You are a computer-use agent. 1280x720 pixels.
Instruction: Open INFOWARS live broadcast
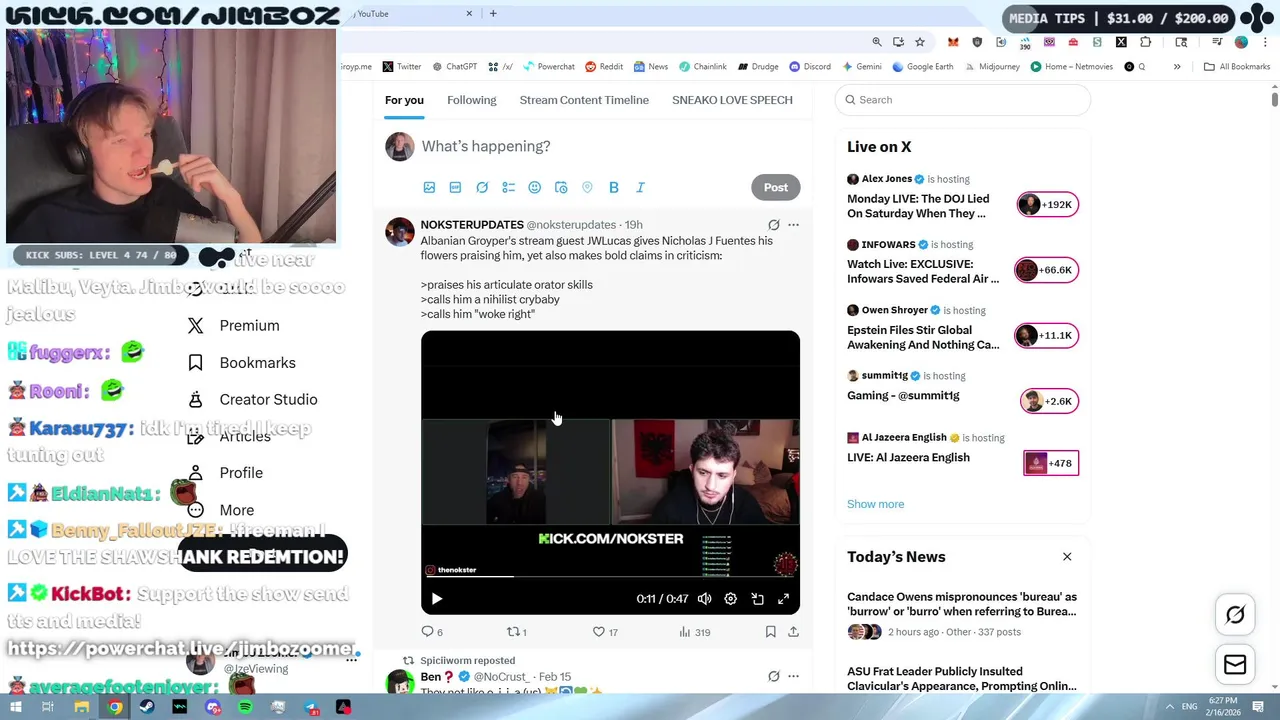[x=962, y=261]
